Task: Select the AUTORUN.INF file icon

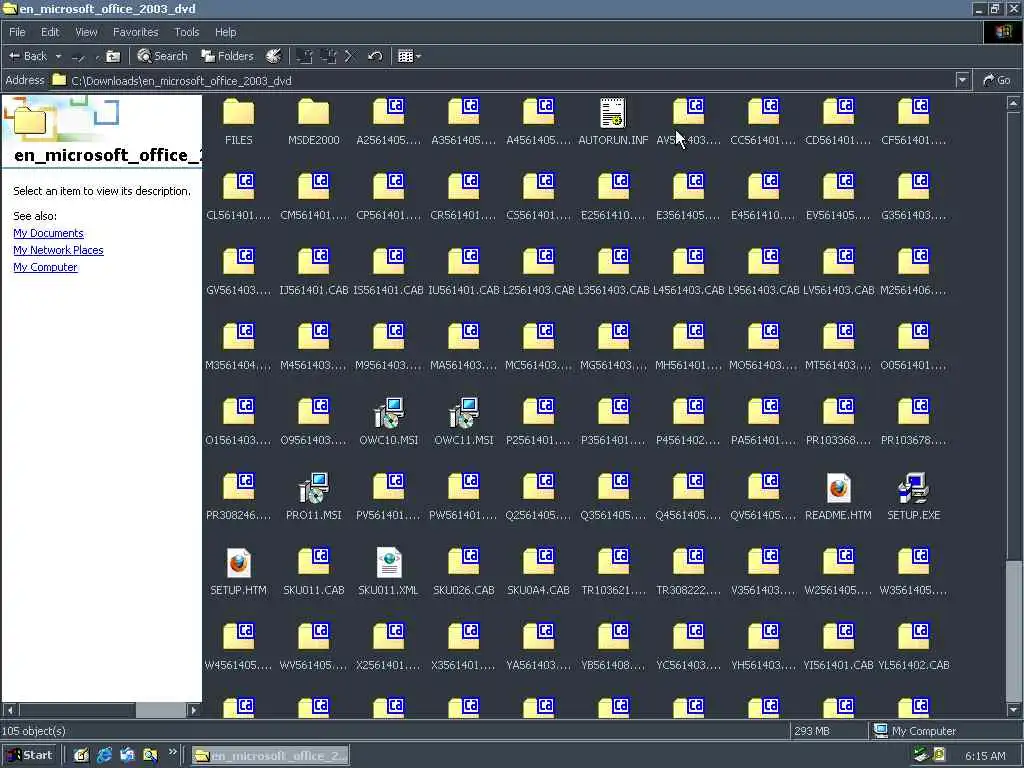Action: (613, 112)
